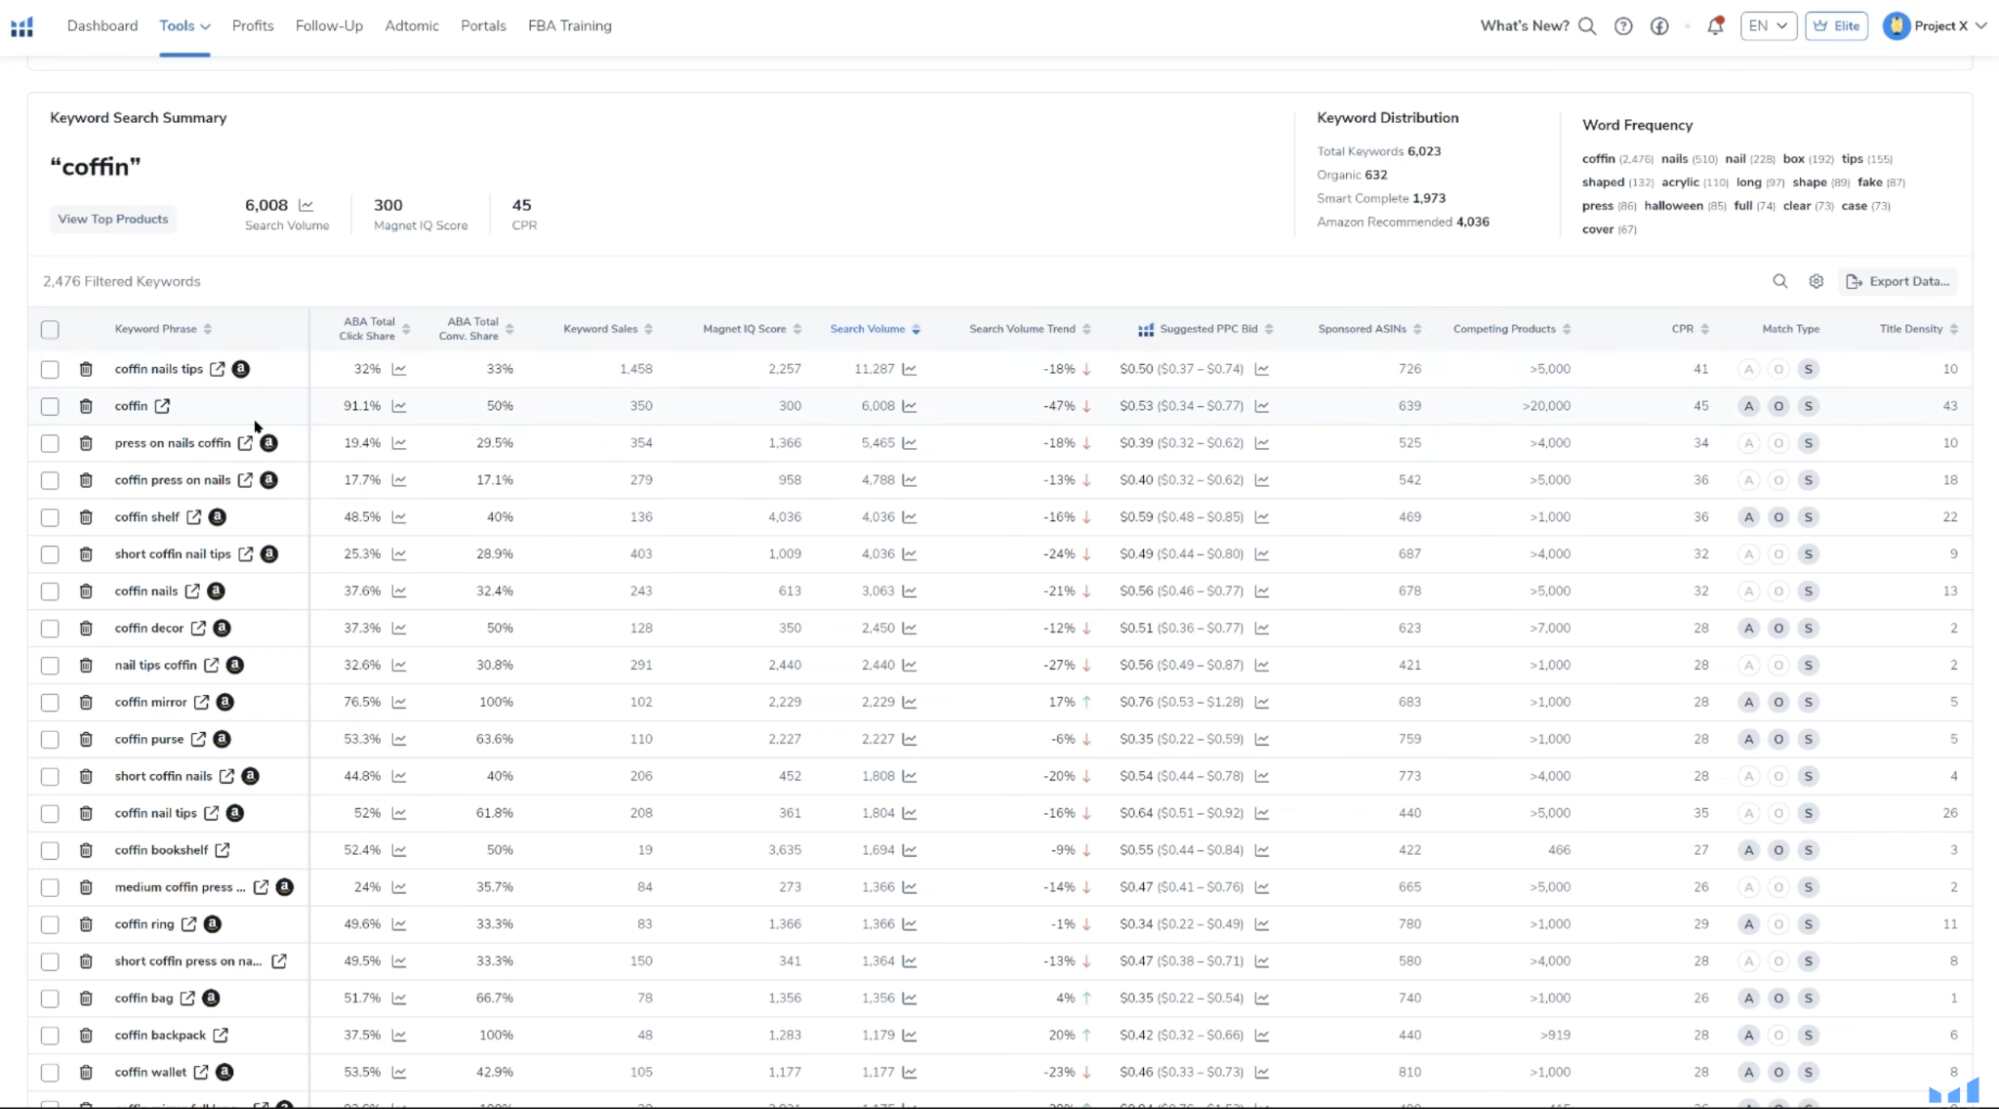Go to the Dashboard tab
This screenshot has width=1999, height=1109.
[102, 26]
